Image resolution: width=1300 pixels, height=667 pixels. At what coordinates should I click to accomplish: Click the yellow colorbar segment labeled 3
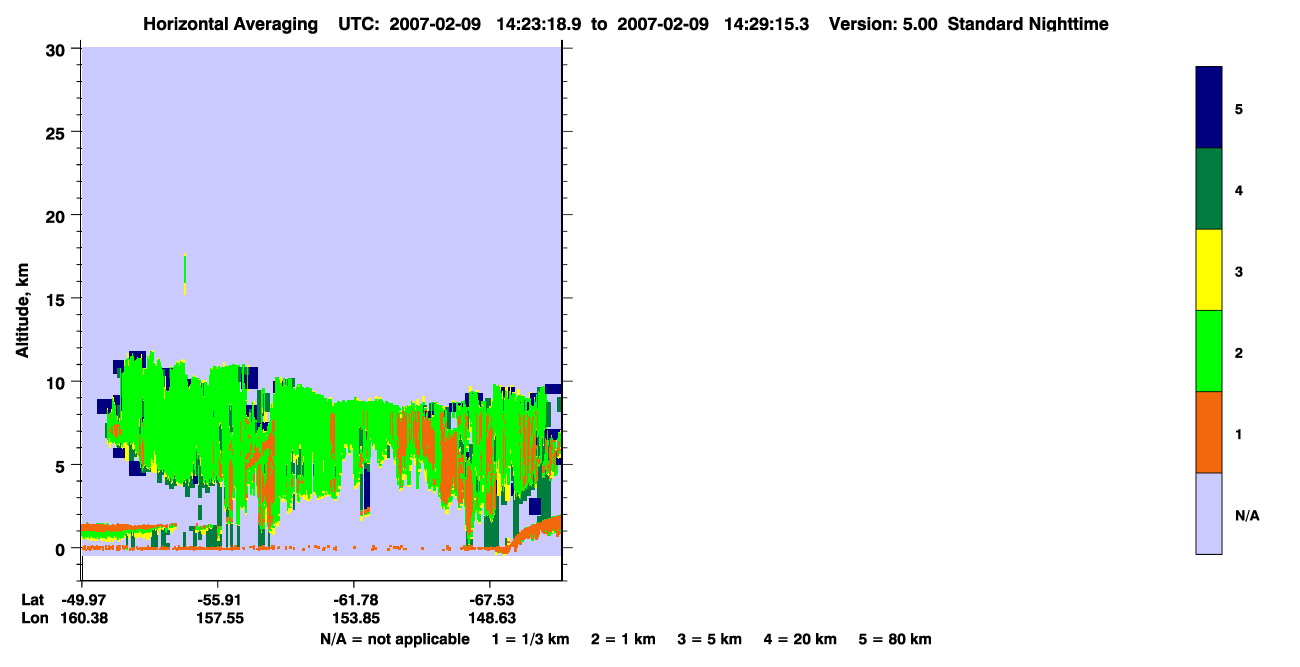tap(1209, 270)
